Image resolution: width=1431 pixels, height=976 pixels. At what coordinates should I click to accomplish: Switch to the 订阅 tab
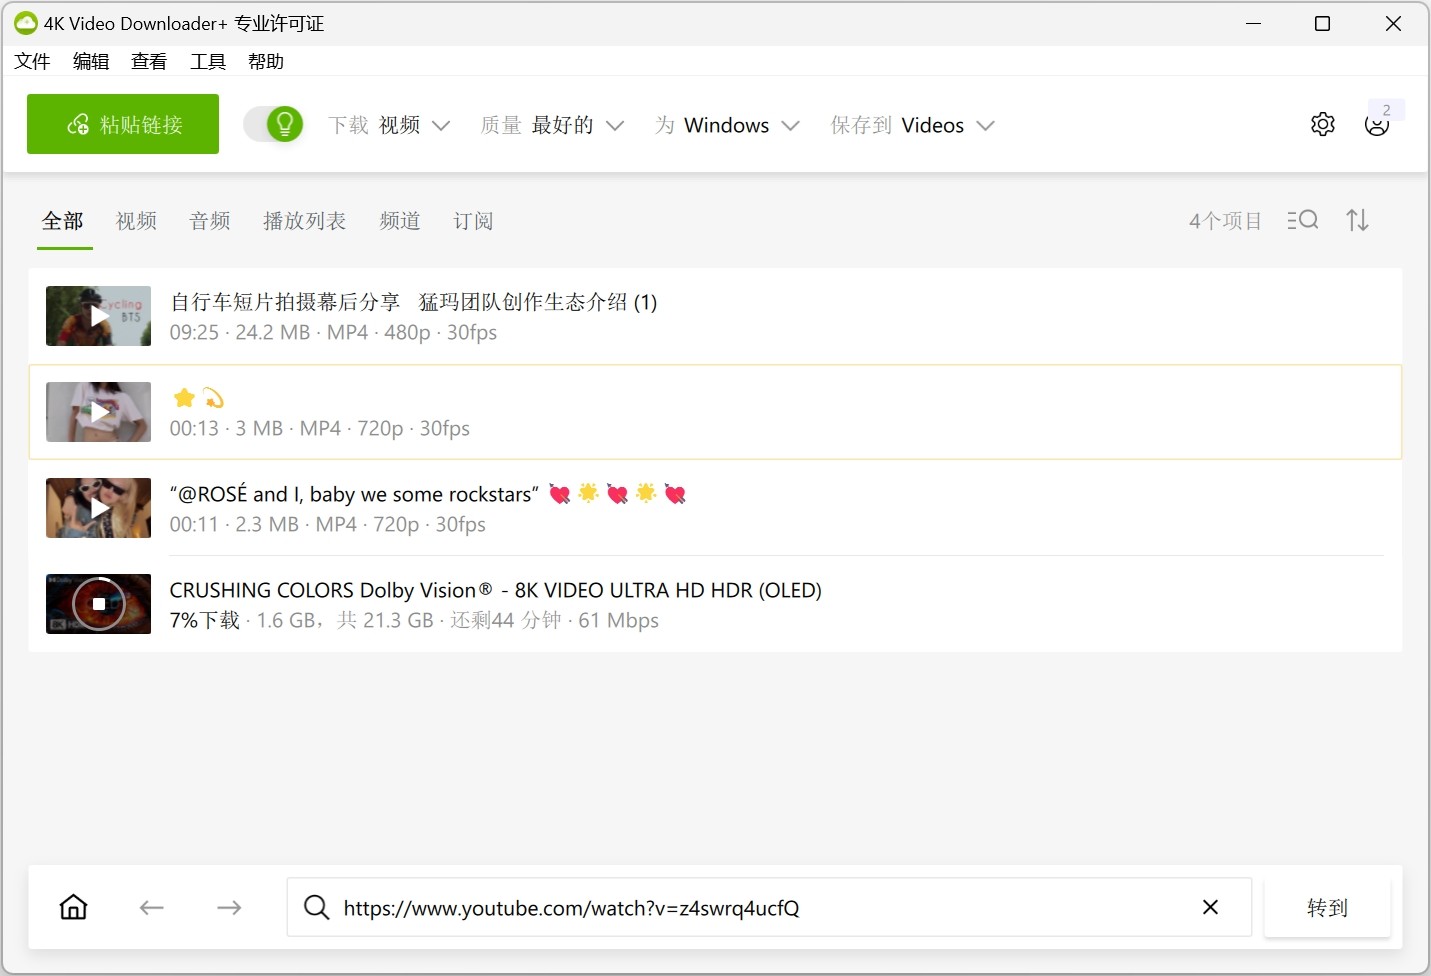tap(473, 221)
